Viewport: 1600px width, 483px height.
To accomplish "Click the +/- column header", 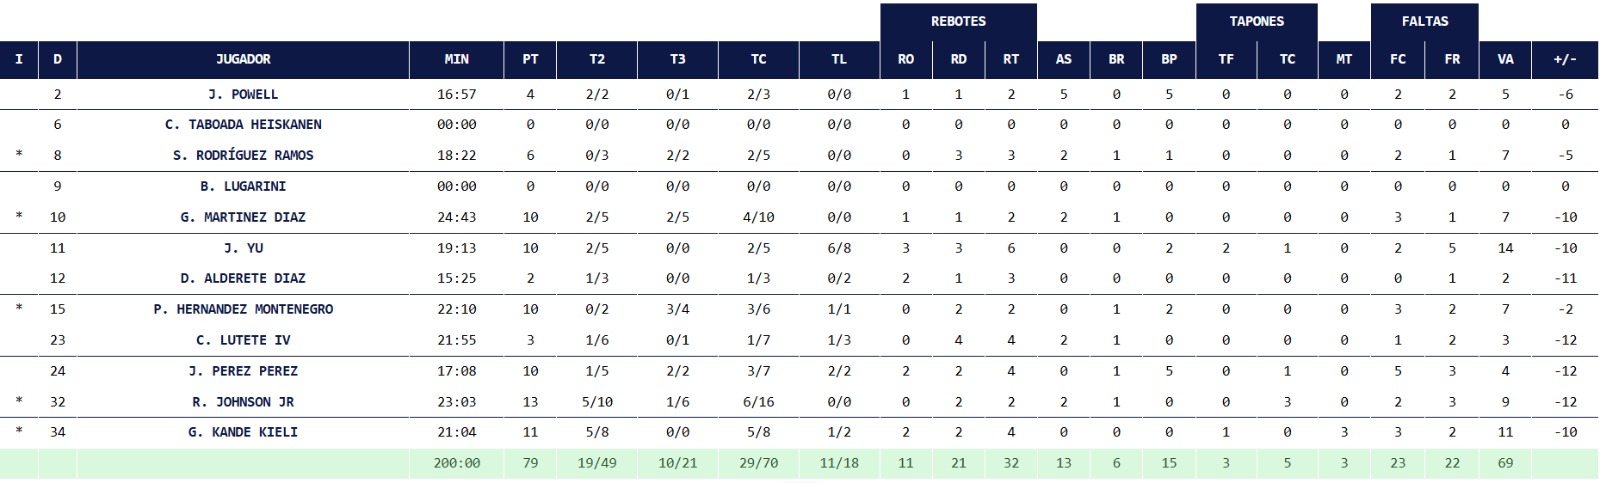I will [1565, 59].
